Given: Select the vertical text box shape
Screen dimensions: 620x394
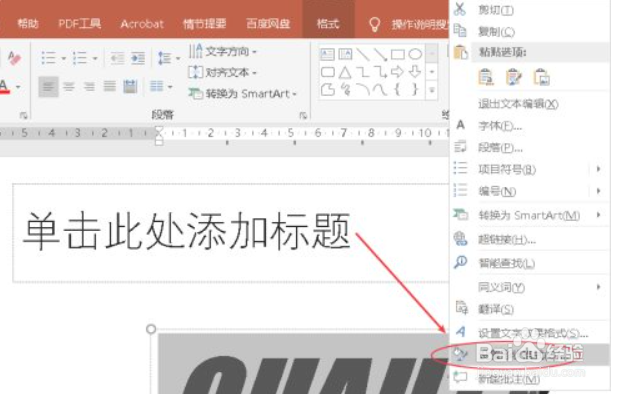Looking at the screenshot, I should (x=345, y=54).
